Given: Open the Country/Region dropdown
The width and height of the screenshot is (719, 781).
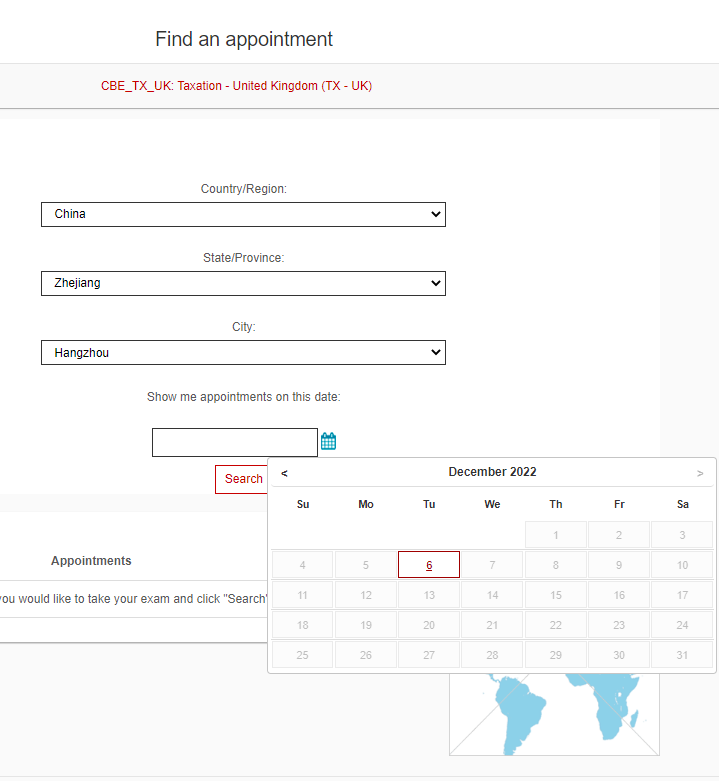Looking at the screenshot, I should (243, 214).
